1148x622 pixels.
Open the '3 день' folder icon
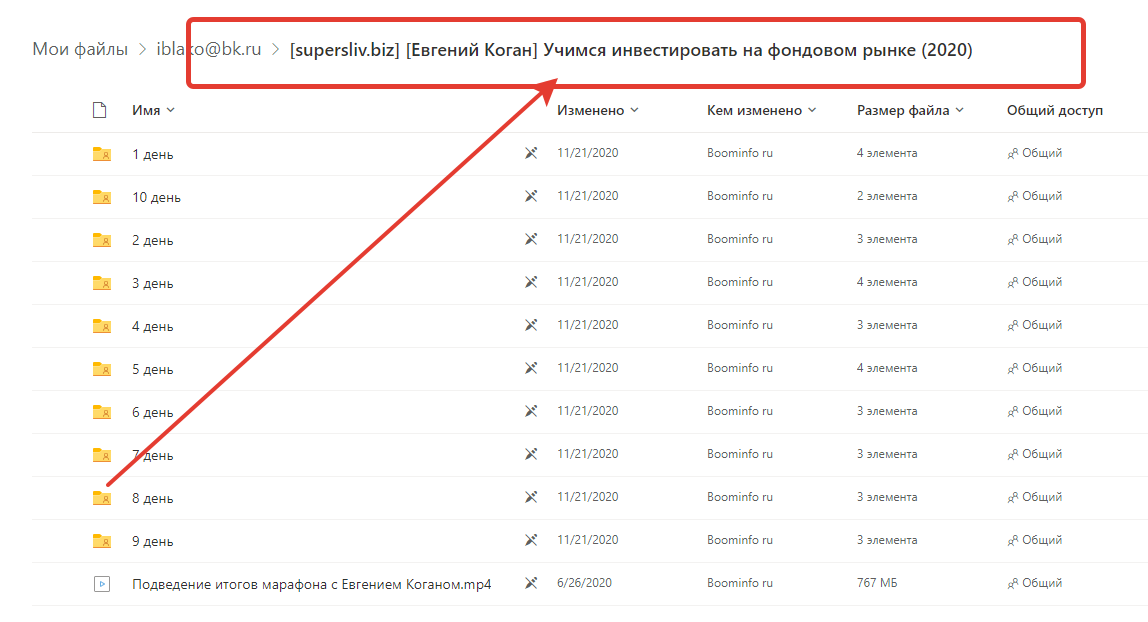(x=102, y=283)
